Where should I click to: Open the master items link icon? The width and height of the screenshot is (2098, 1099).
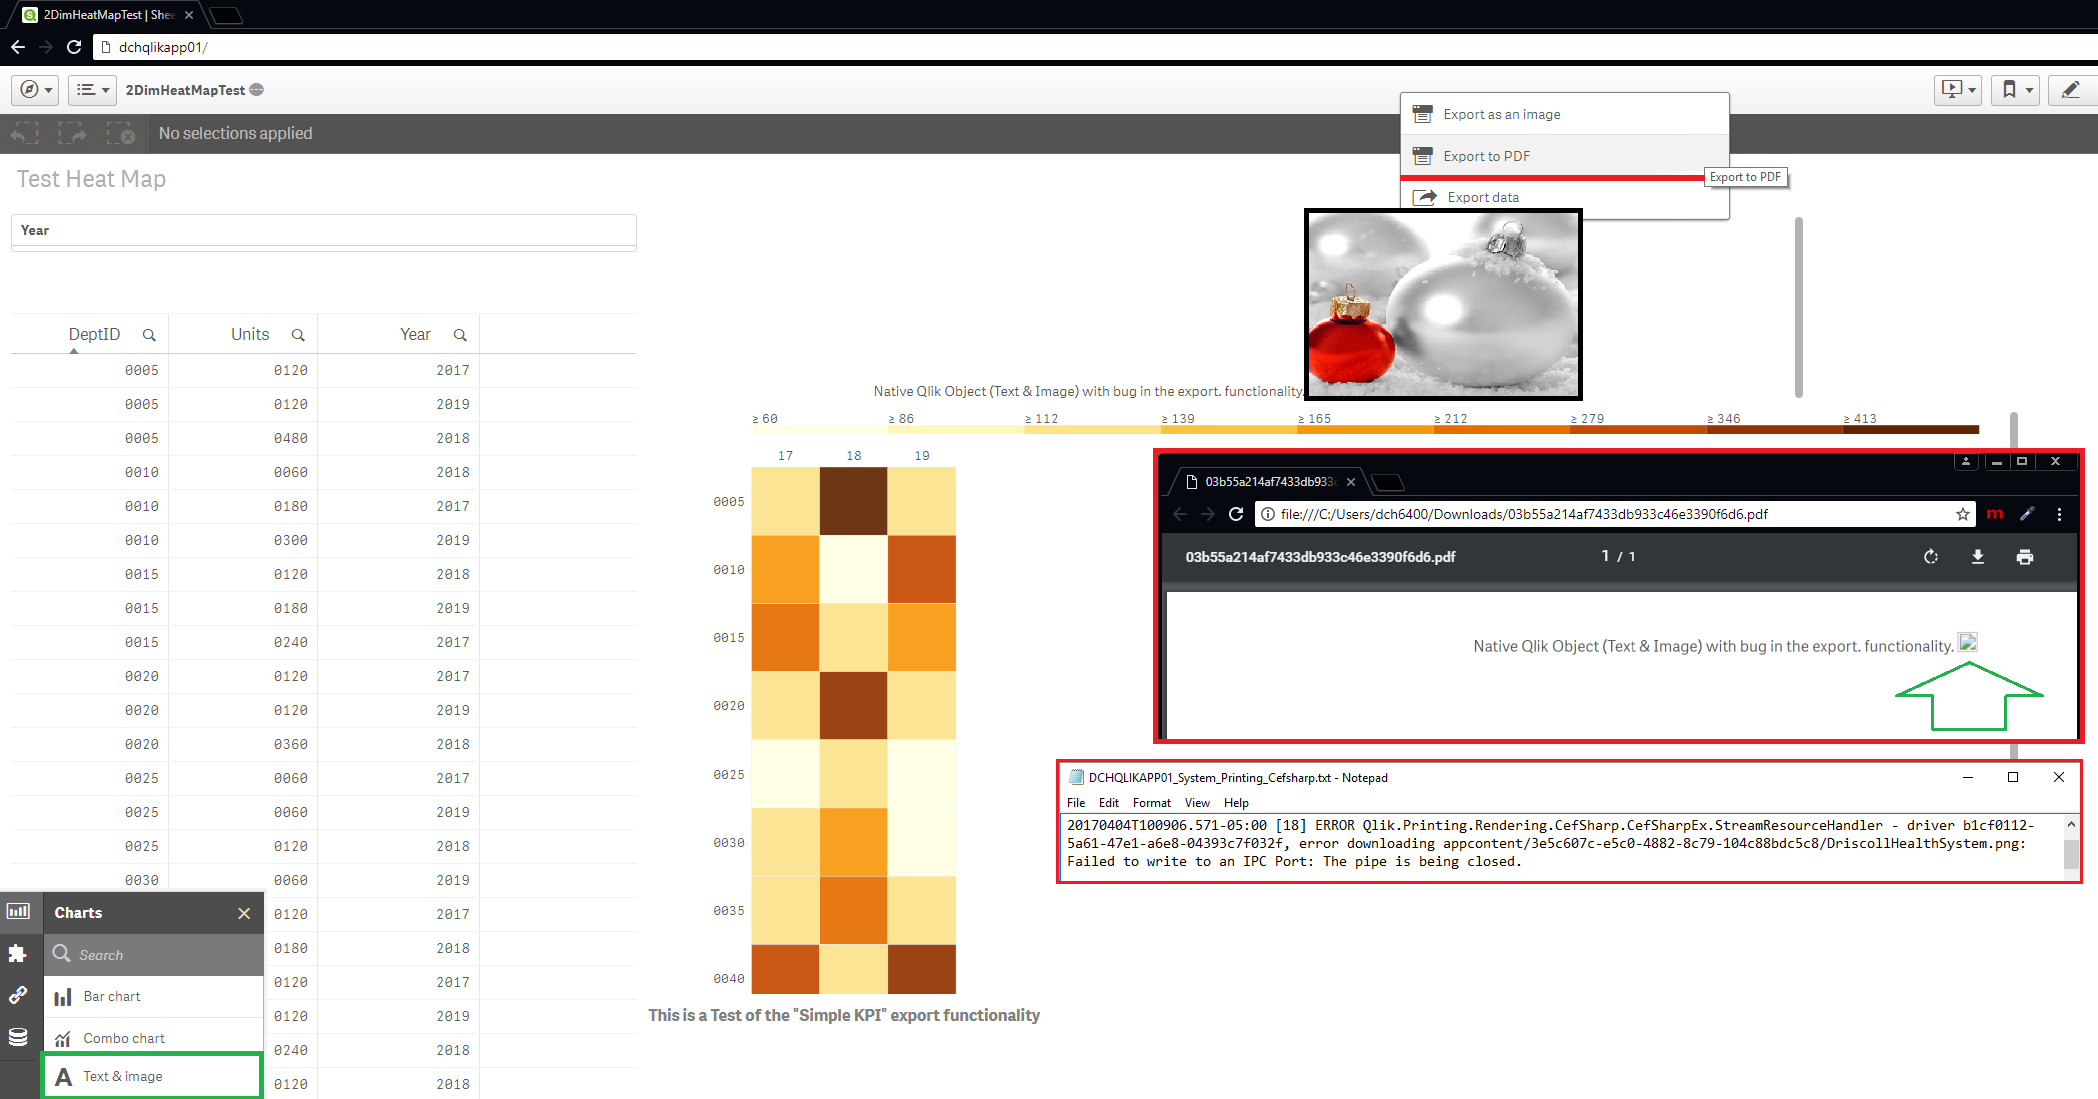point(19,995)
